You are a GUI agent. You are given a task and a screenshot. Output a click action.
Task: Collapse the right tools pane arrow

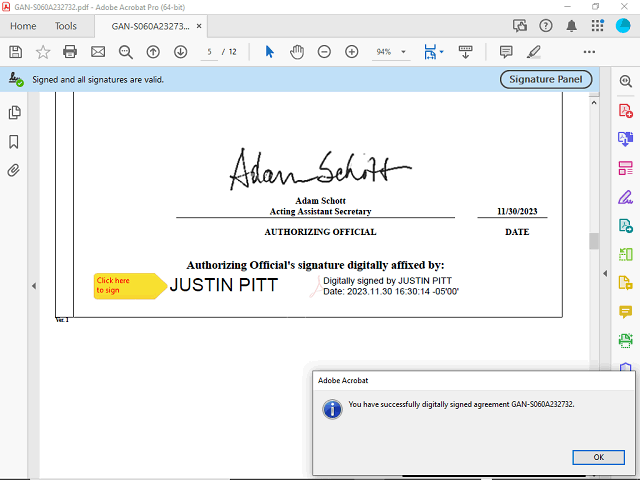[x=605, y=273]
